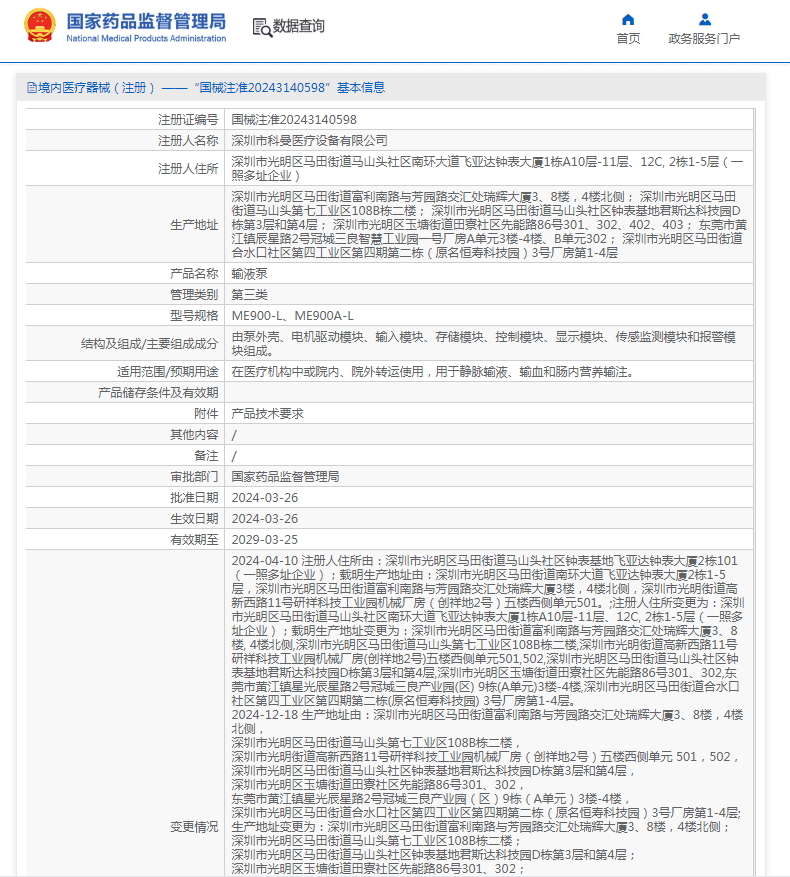The height and width of the screenshot is (877, 790).
Task: Click intended use text 在医疗机构中或院内
Action: coord(285,372)
